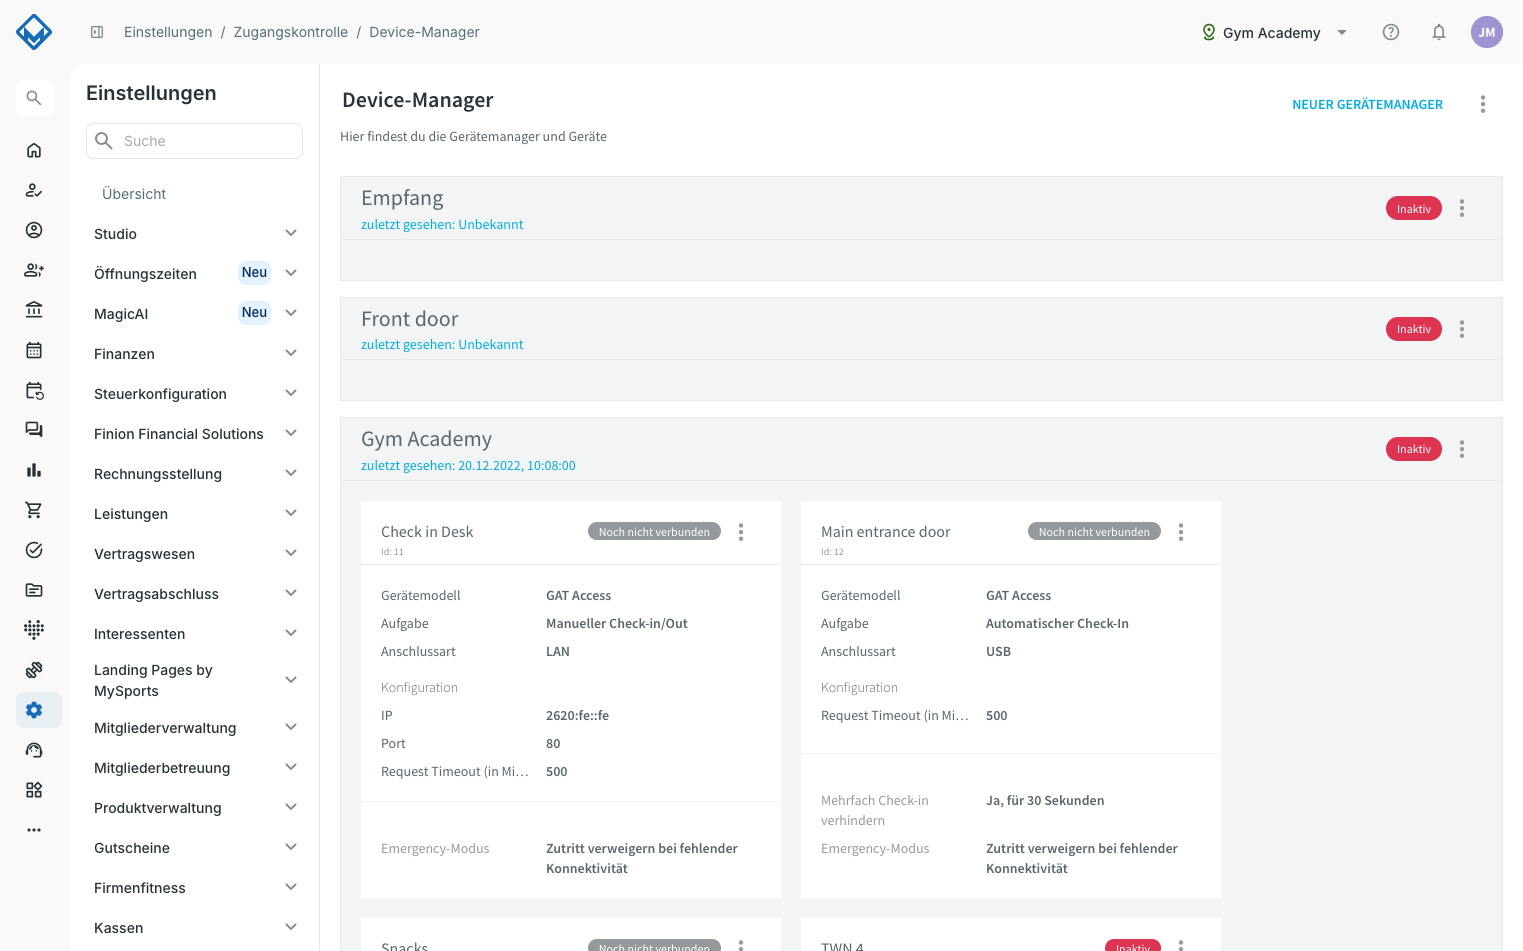This screenshot has height=951, width=1523.
Task: Follow the Zugangskontrolle breadcrumb link
Action: (291, 32)
